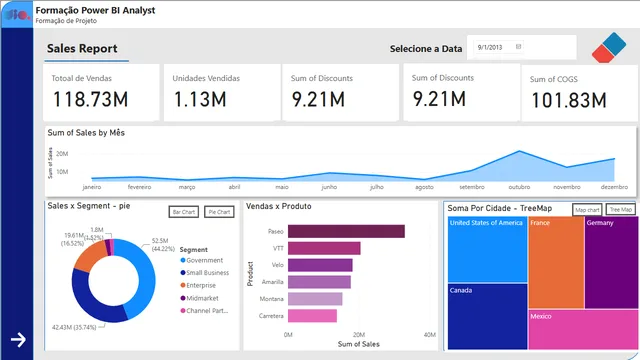Click the Sum of COGS 101.83M card
Screen dimensions: 640x360
pyautogui.click(x=580, y=93)
